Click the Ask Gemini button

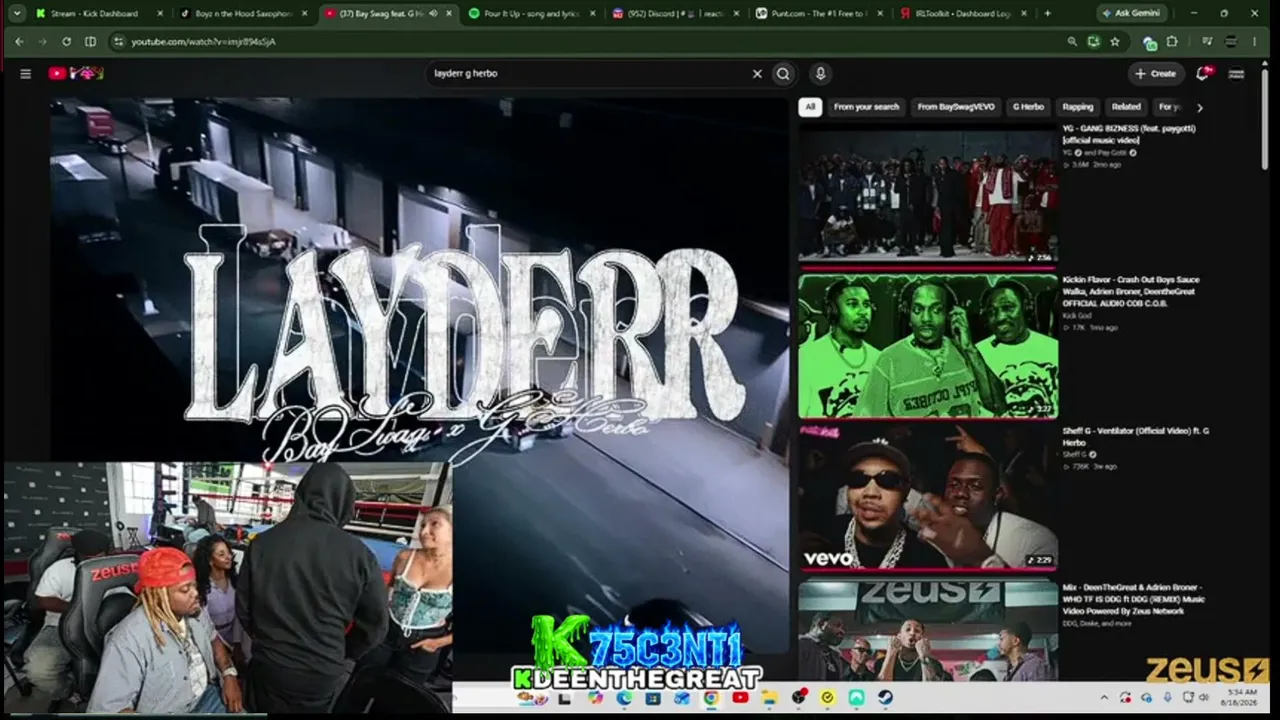point(1132,13)
